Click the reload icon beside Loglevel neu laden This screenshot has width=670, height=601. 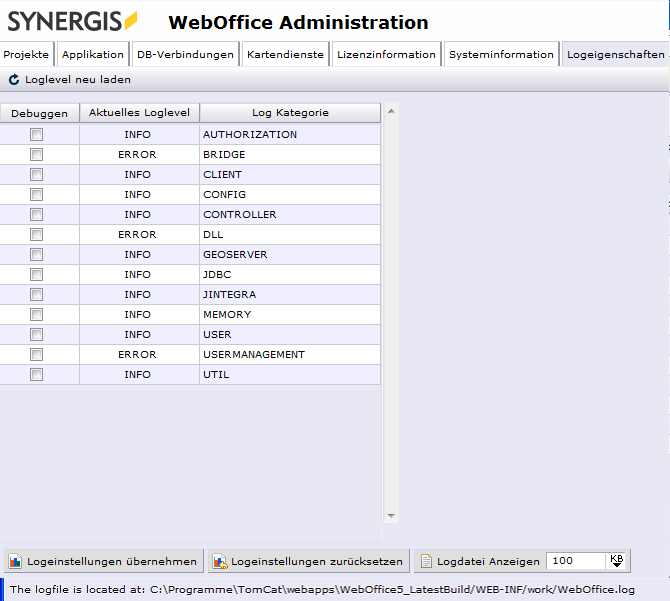click(x=13, y=80)
